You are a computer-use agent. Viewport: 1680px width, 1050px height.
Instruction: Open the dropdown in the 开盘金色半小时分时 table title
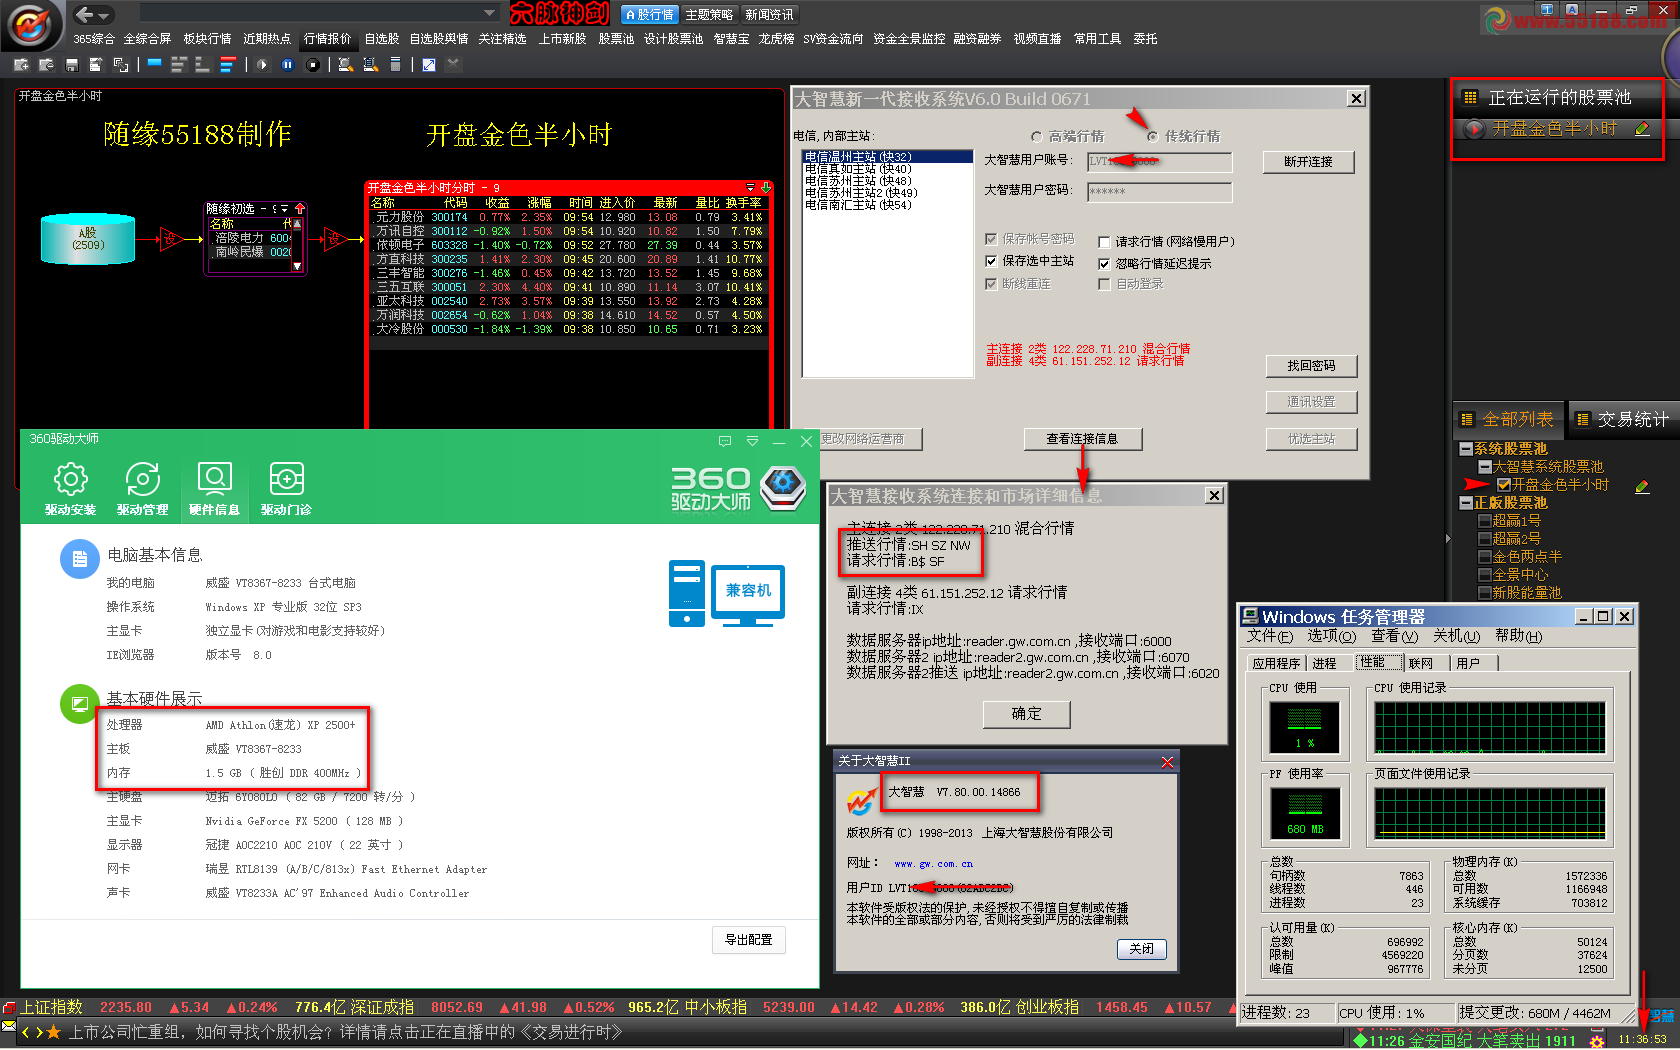(751, 188)
